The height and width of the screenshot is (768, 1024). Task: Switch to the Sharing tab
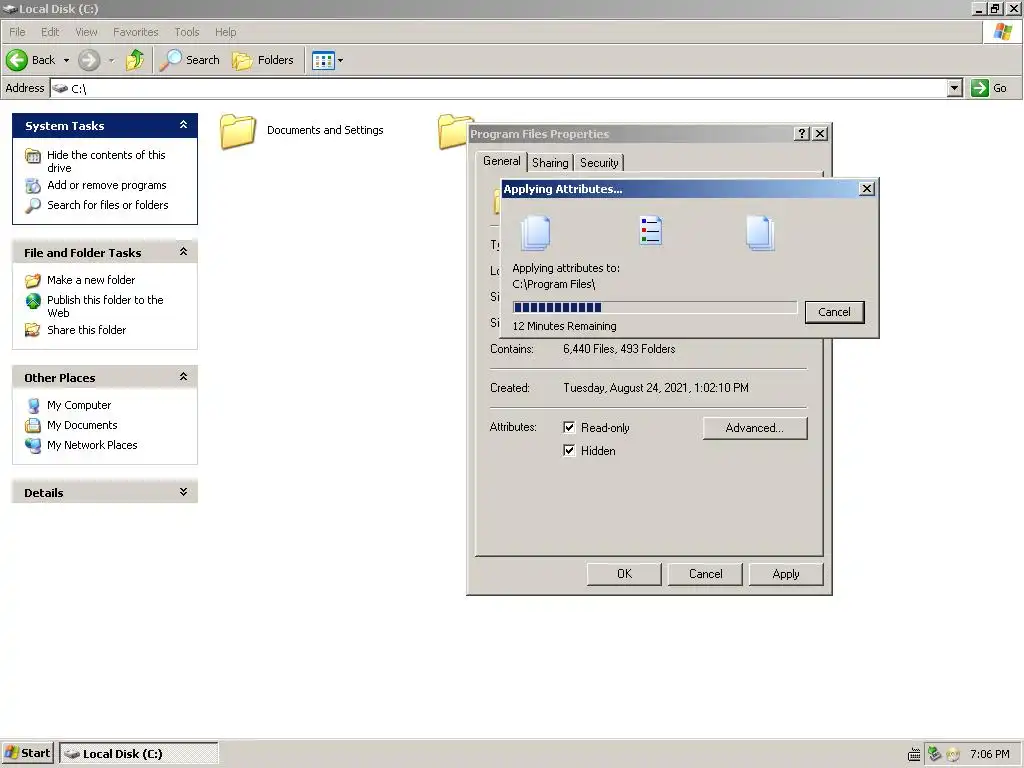tap(550, 163)
